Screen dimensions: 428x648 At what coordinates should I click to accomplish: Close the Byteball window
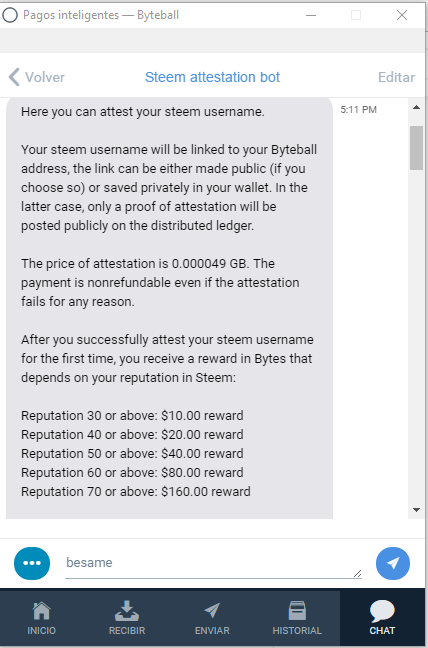coord(402,15)
